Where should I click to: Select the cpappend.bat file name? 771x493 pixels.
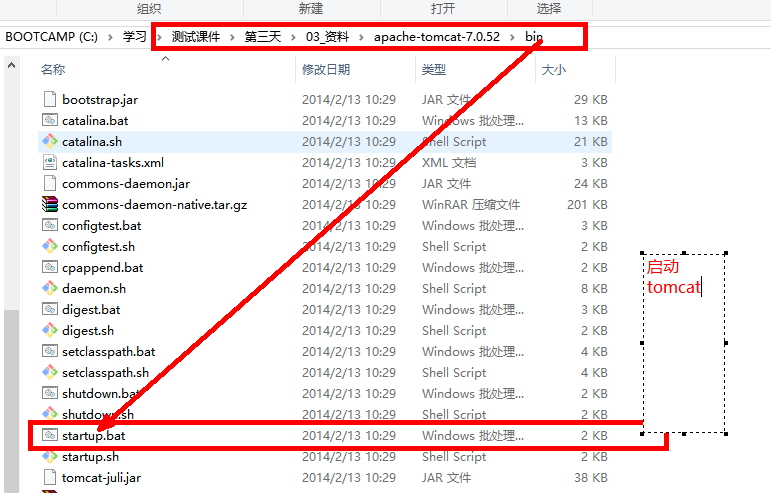click(102, 268)
